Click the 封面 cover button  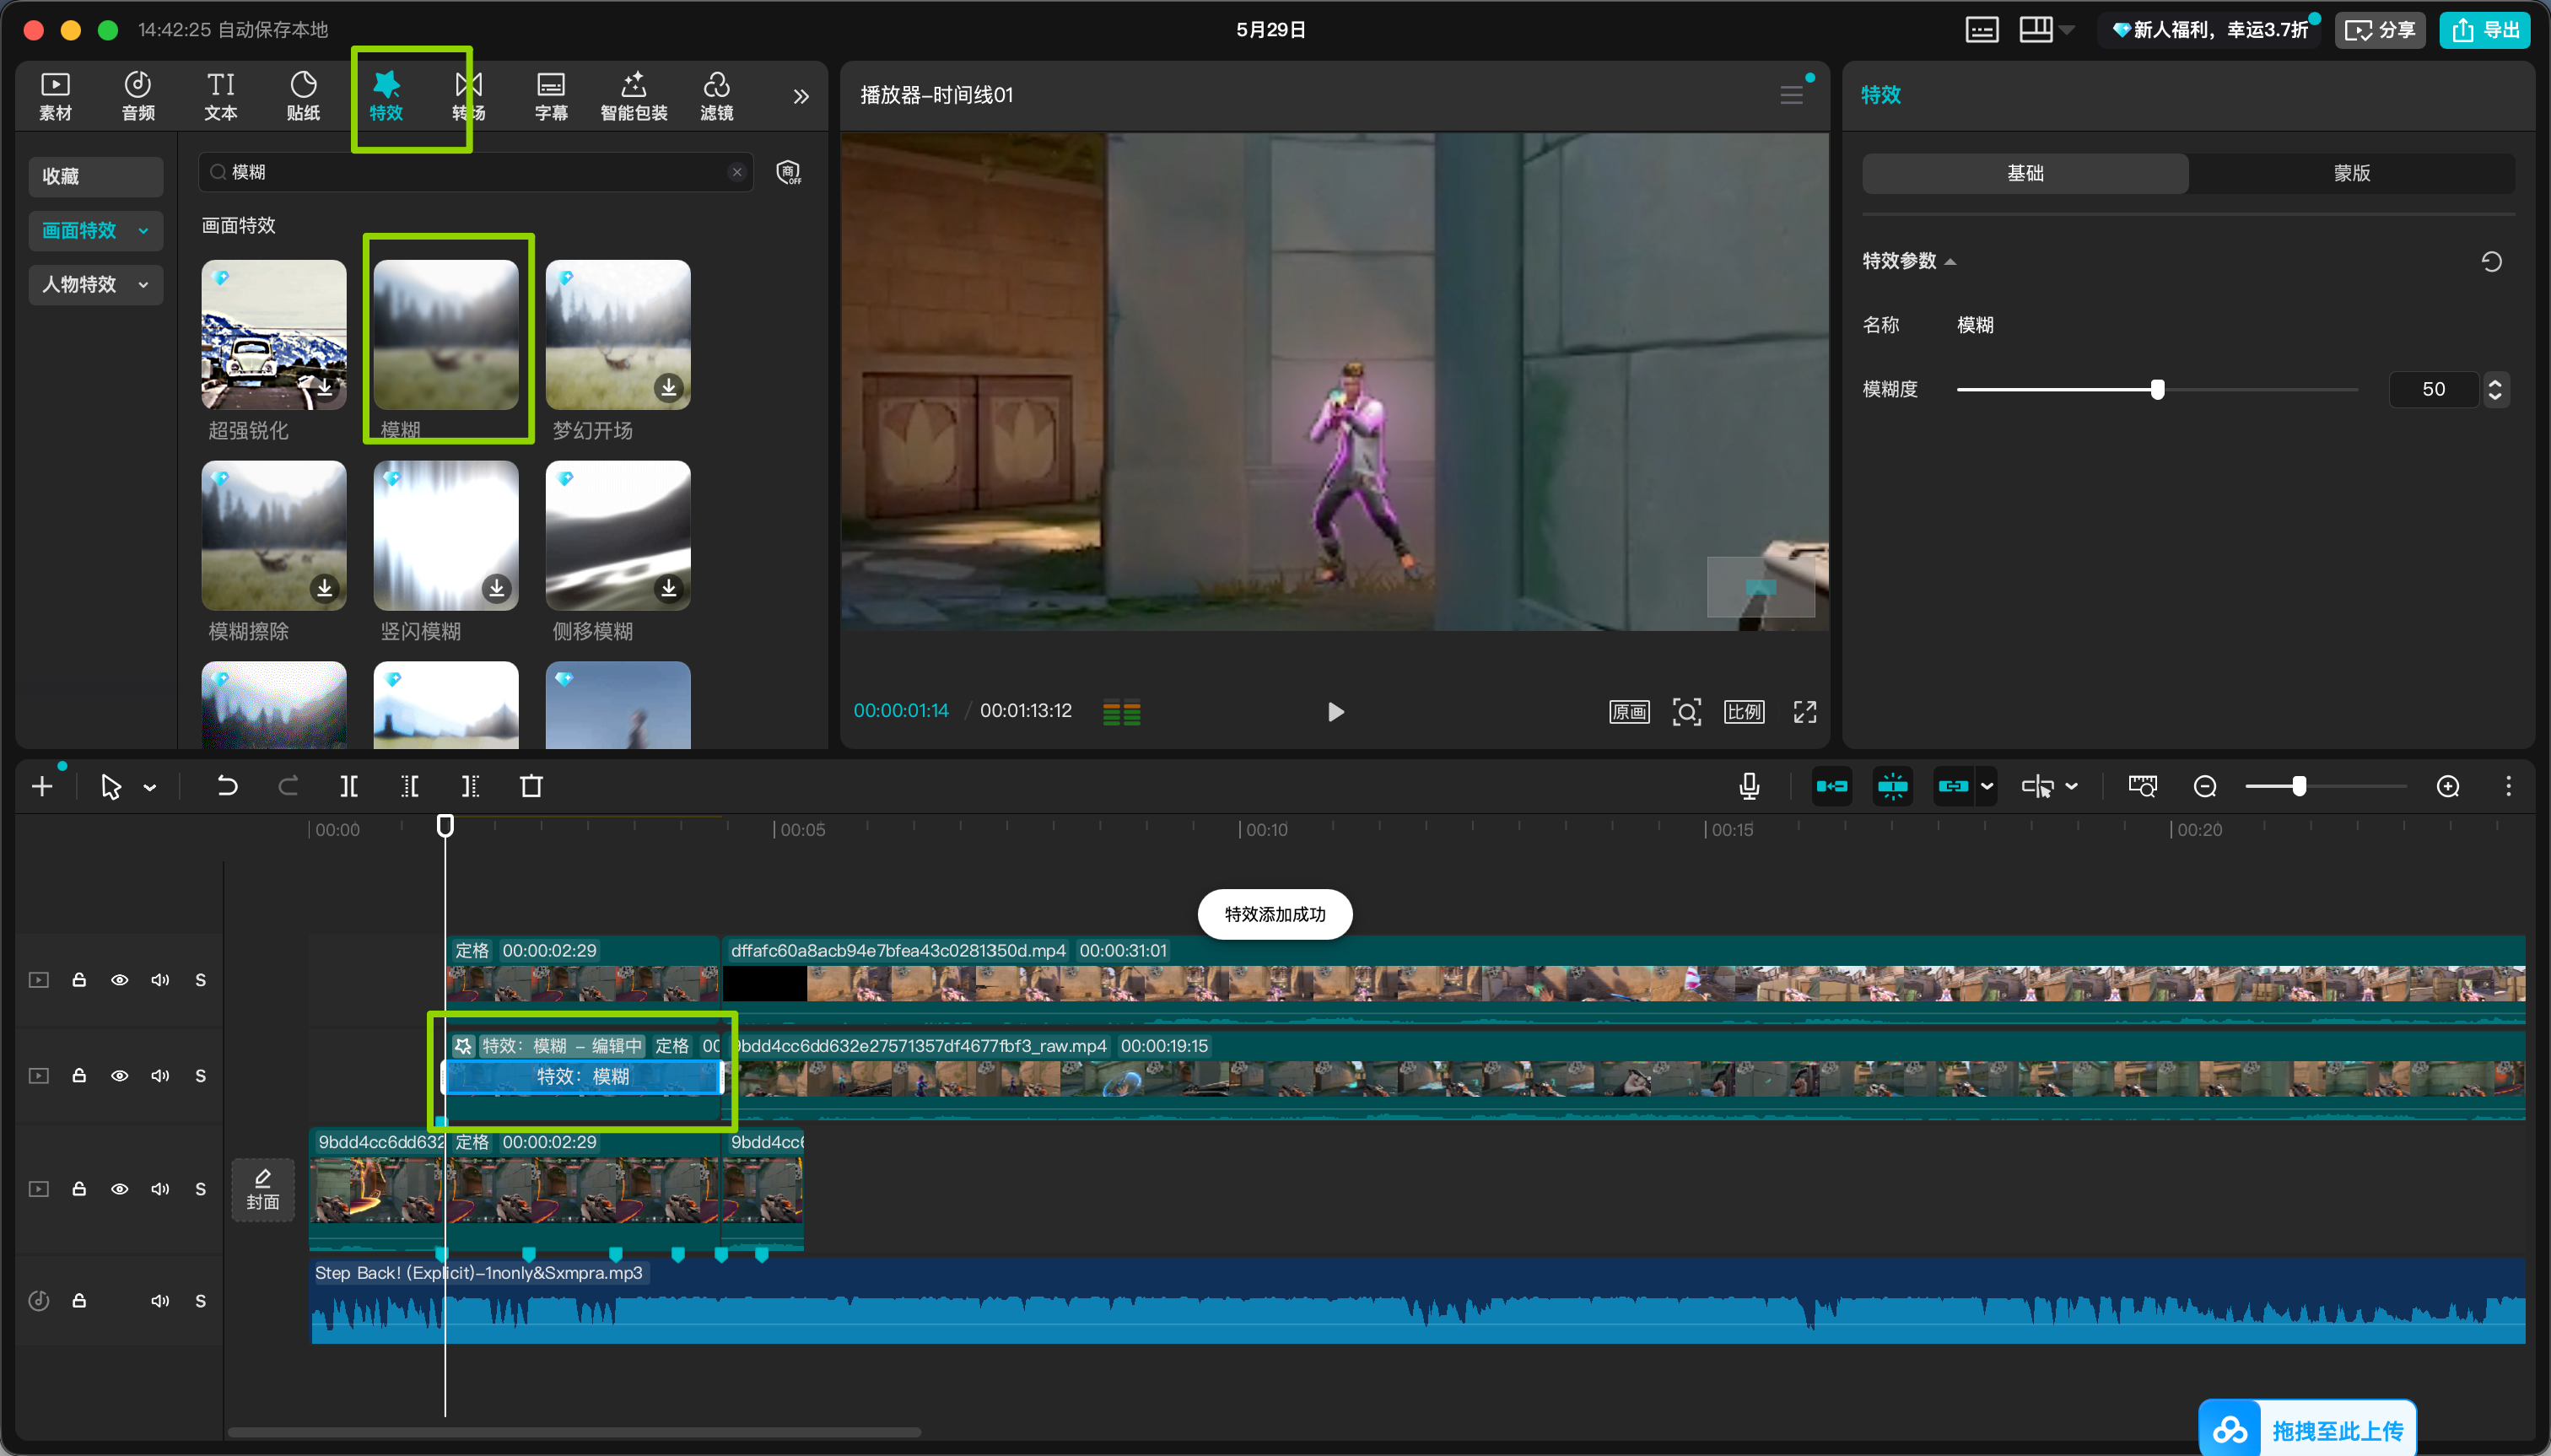(263, 1190)
